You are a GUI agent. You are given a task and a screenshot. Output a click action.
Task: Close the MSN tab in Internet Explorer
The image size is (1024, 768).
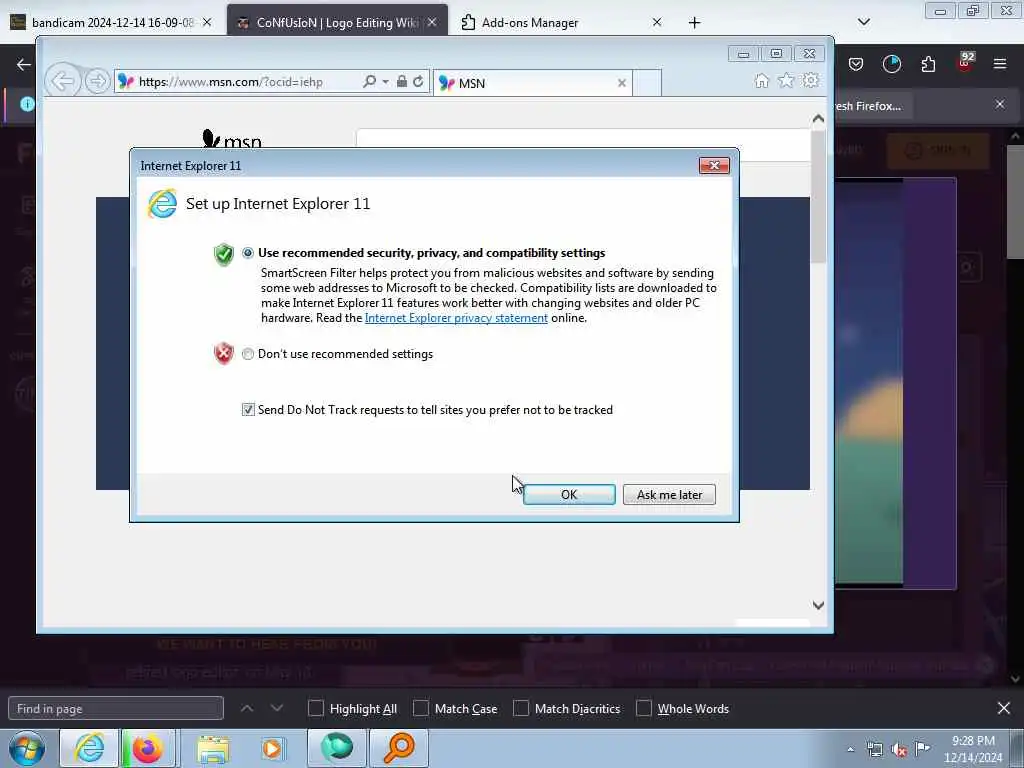[622, 83]
